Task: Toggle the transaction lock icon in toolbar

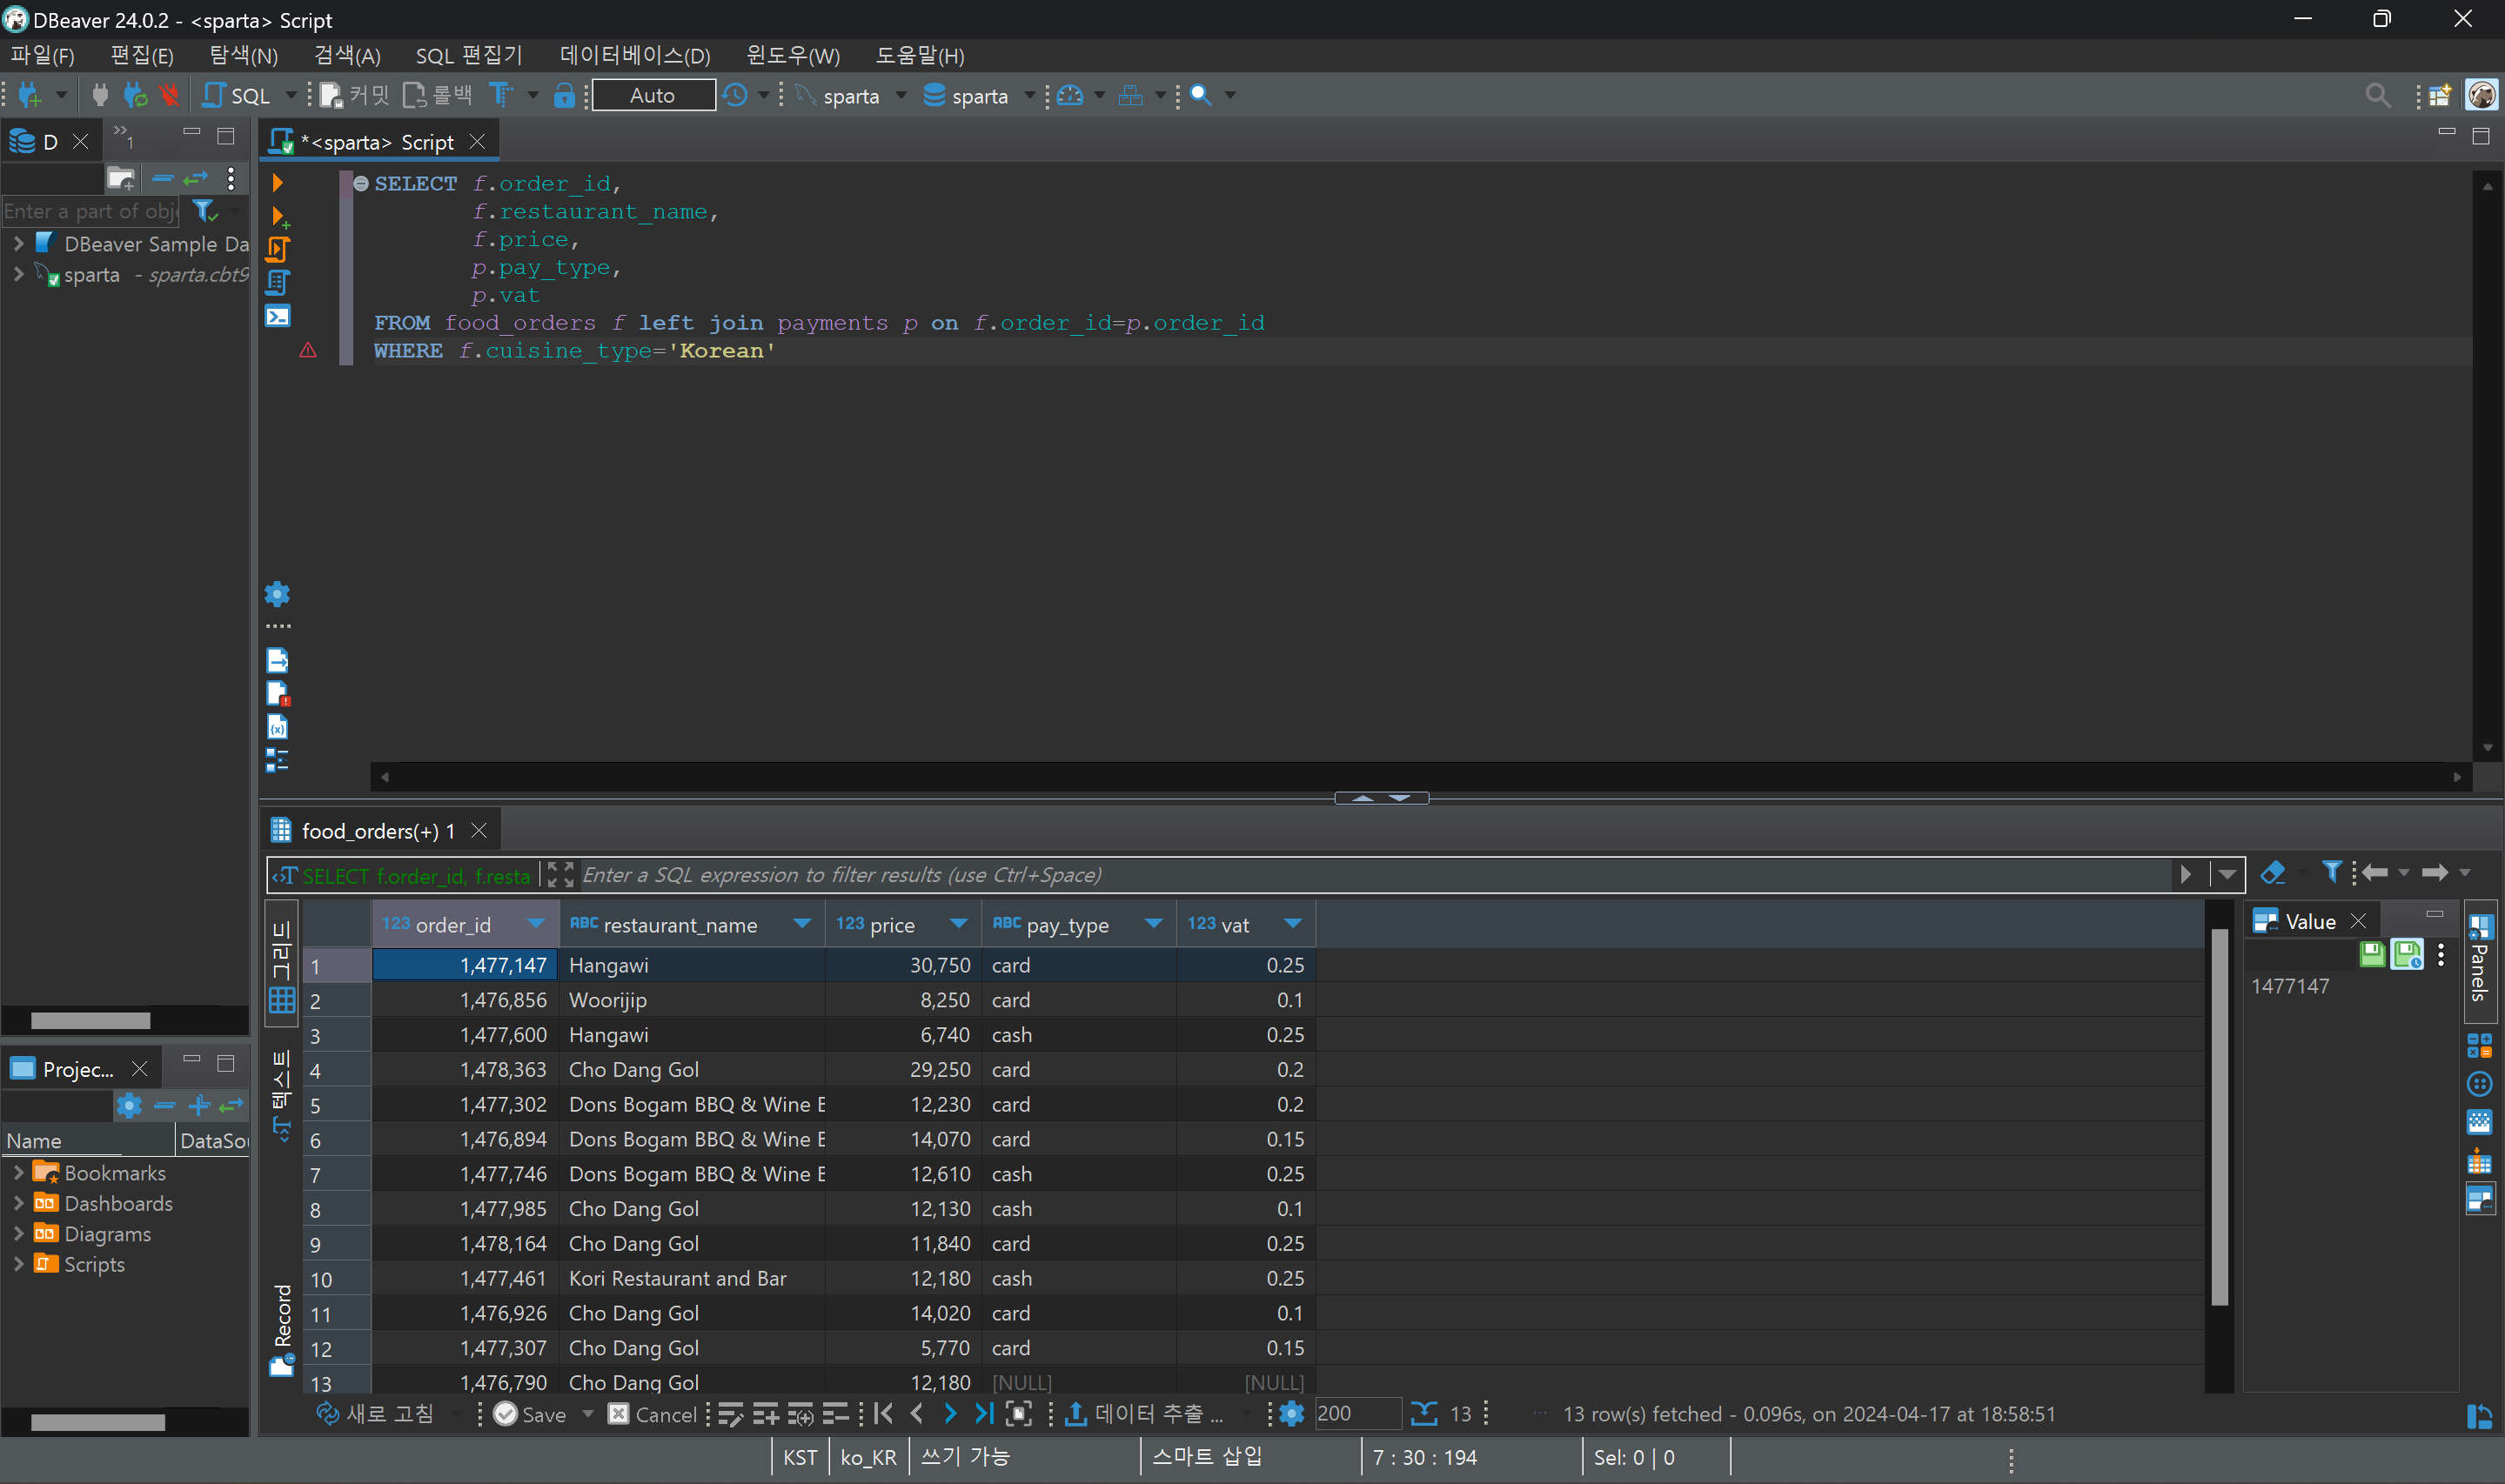Action: tap(564, 96)
